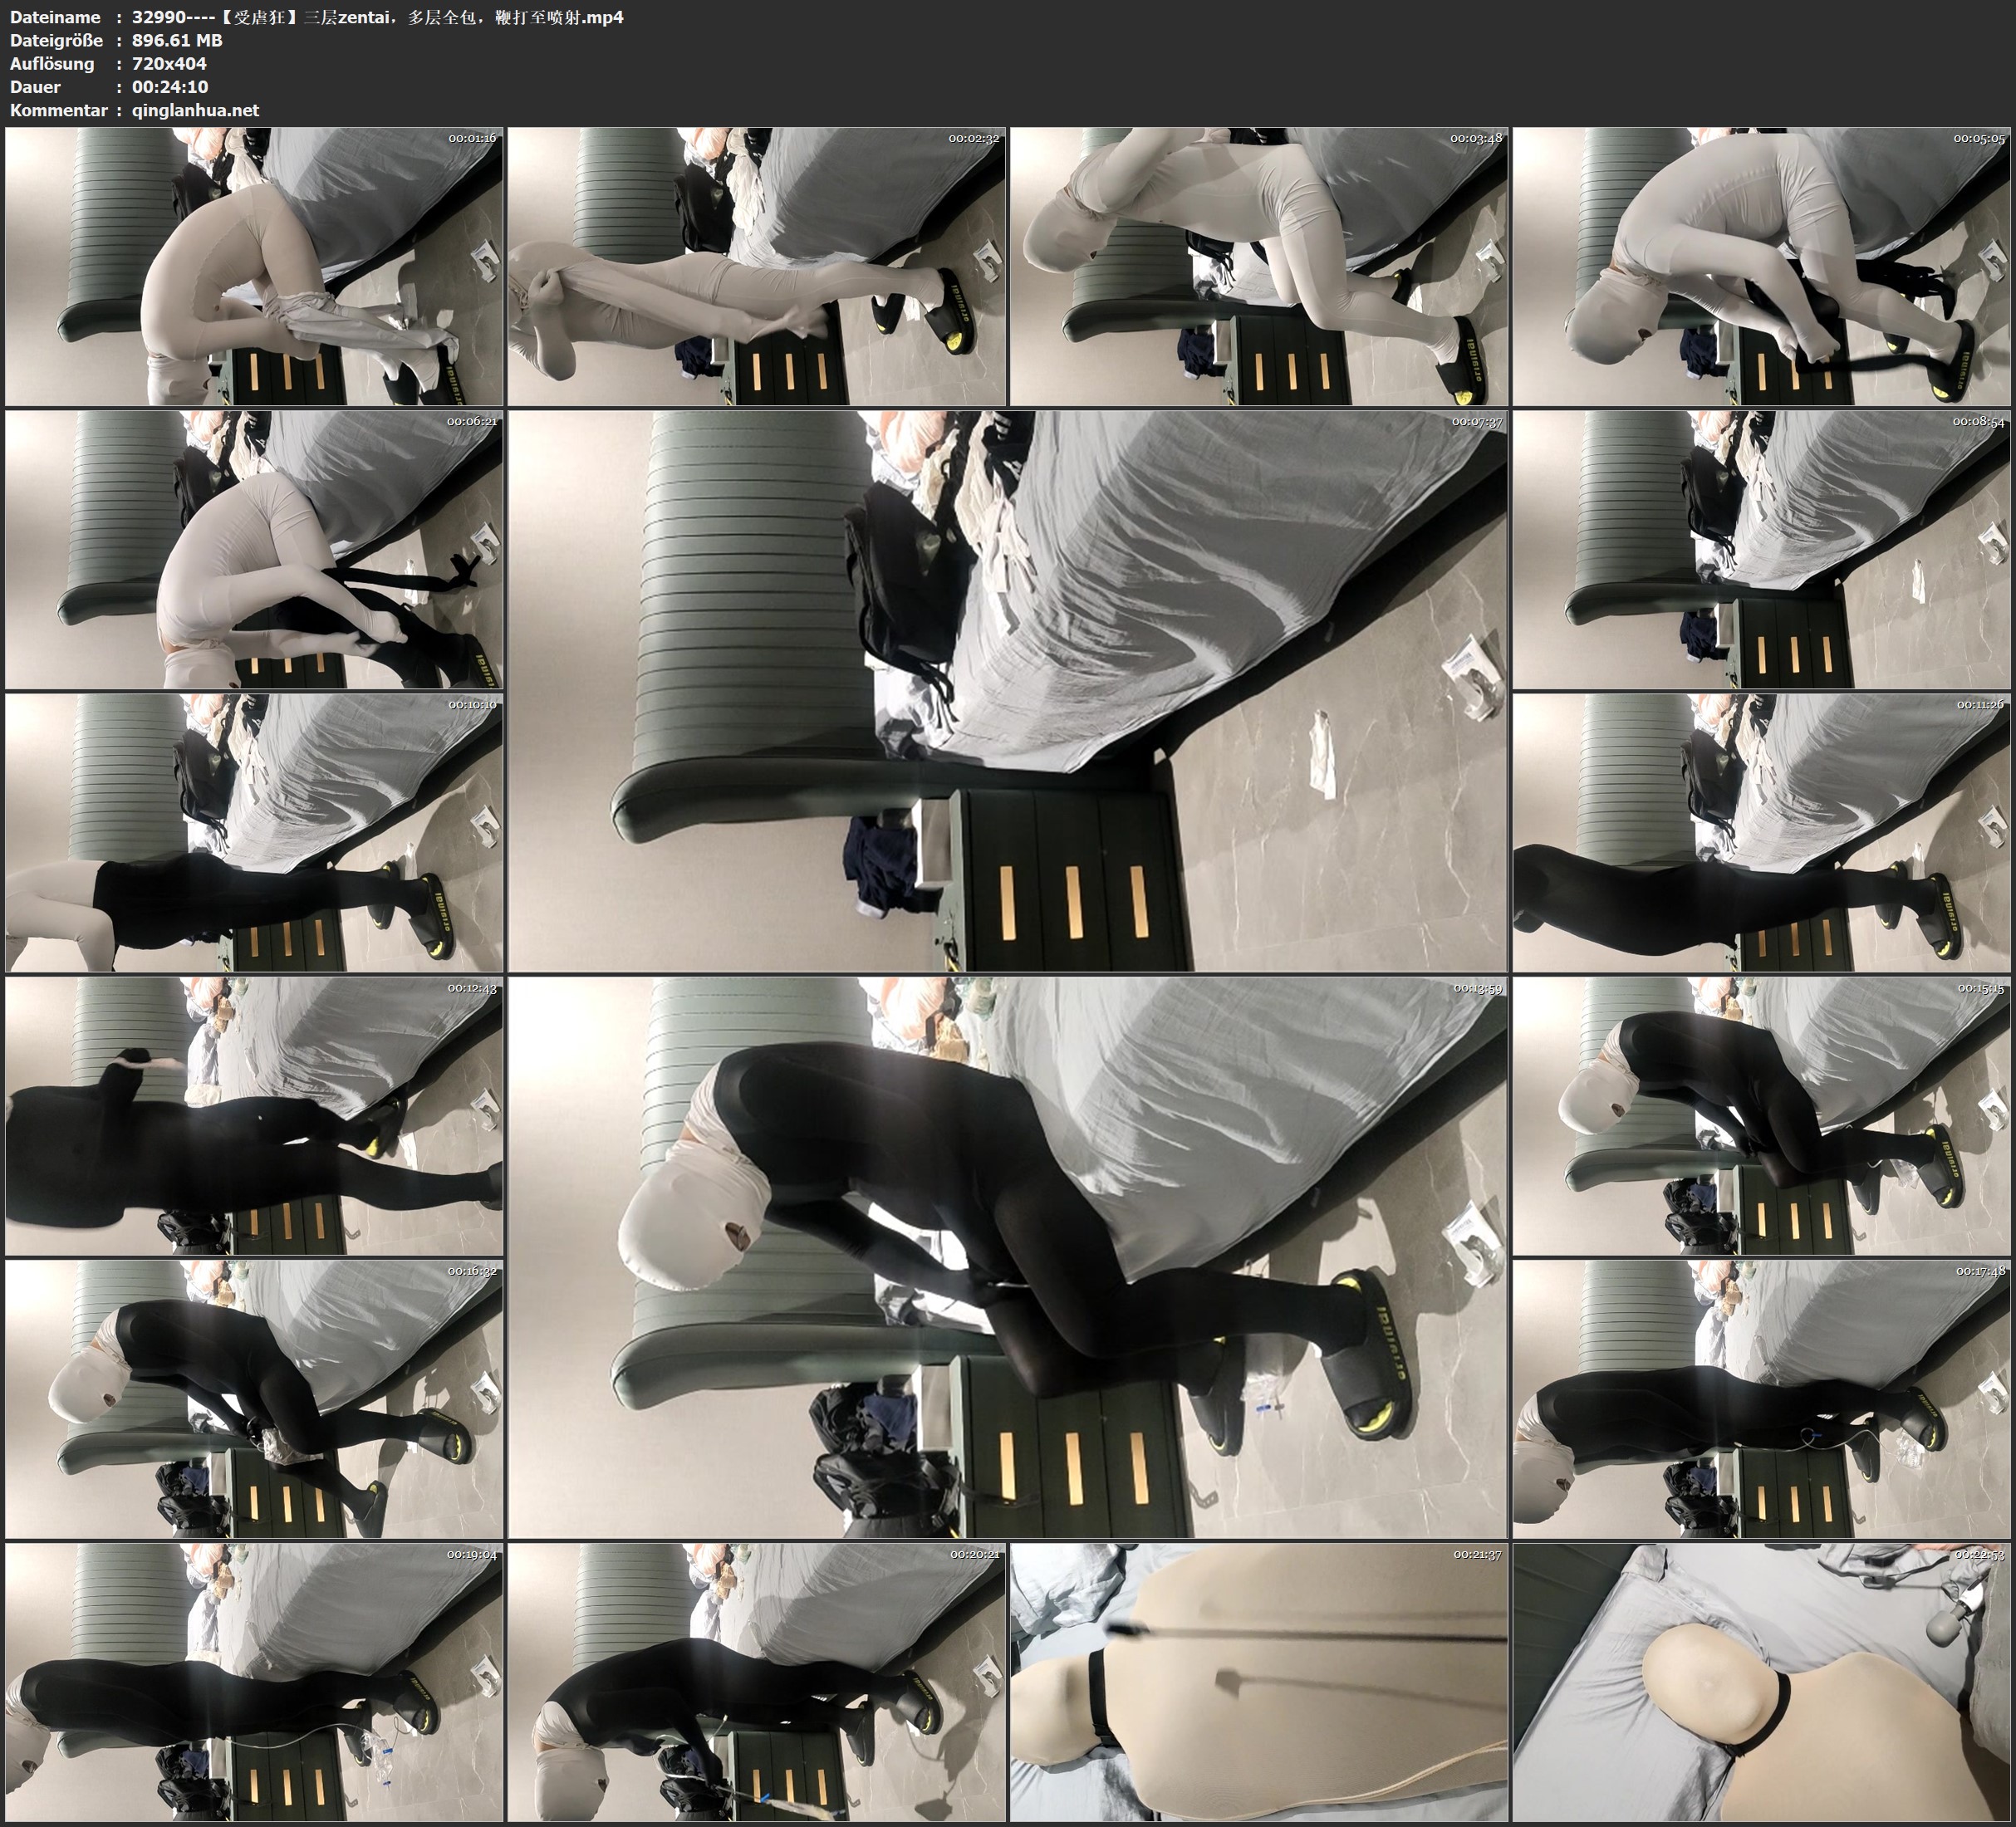This screenshot has height=1827, width=2016.
Task: Click the 00:19:04 frame
Action: pos(254,1682)
